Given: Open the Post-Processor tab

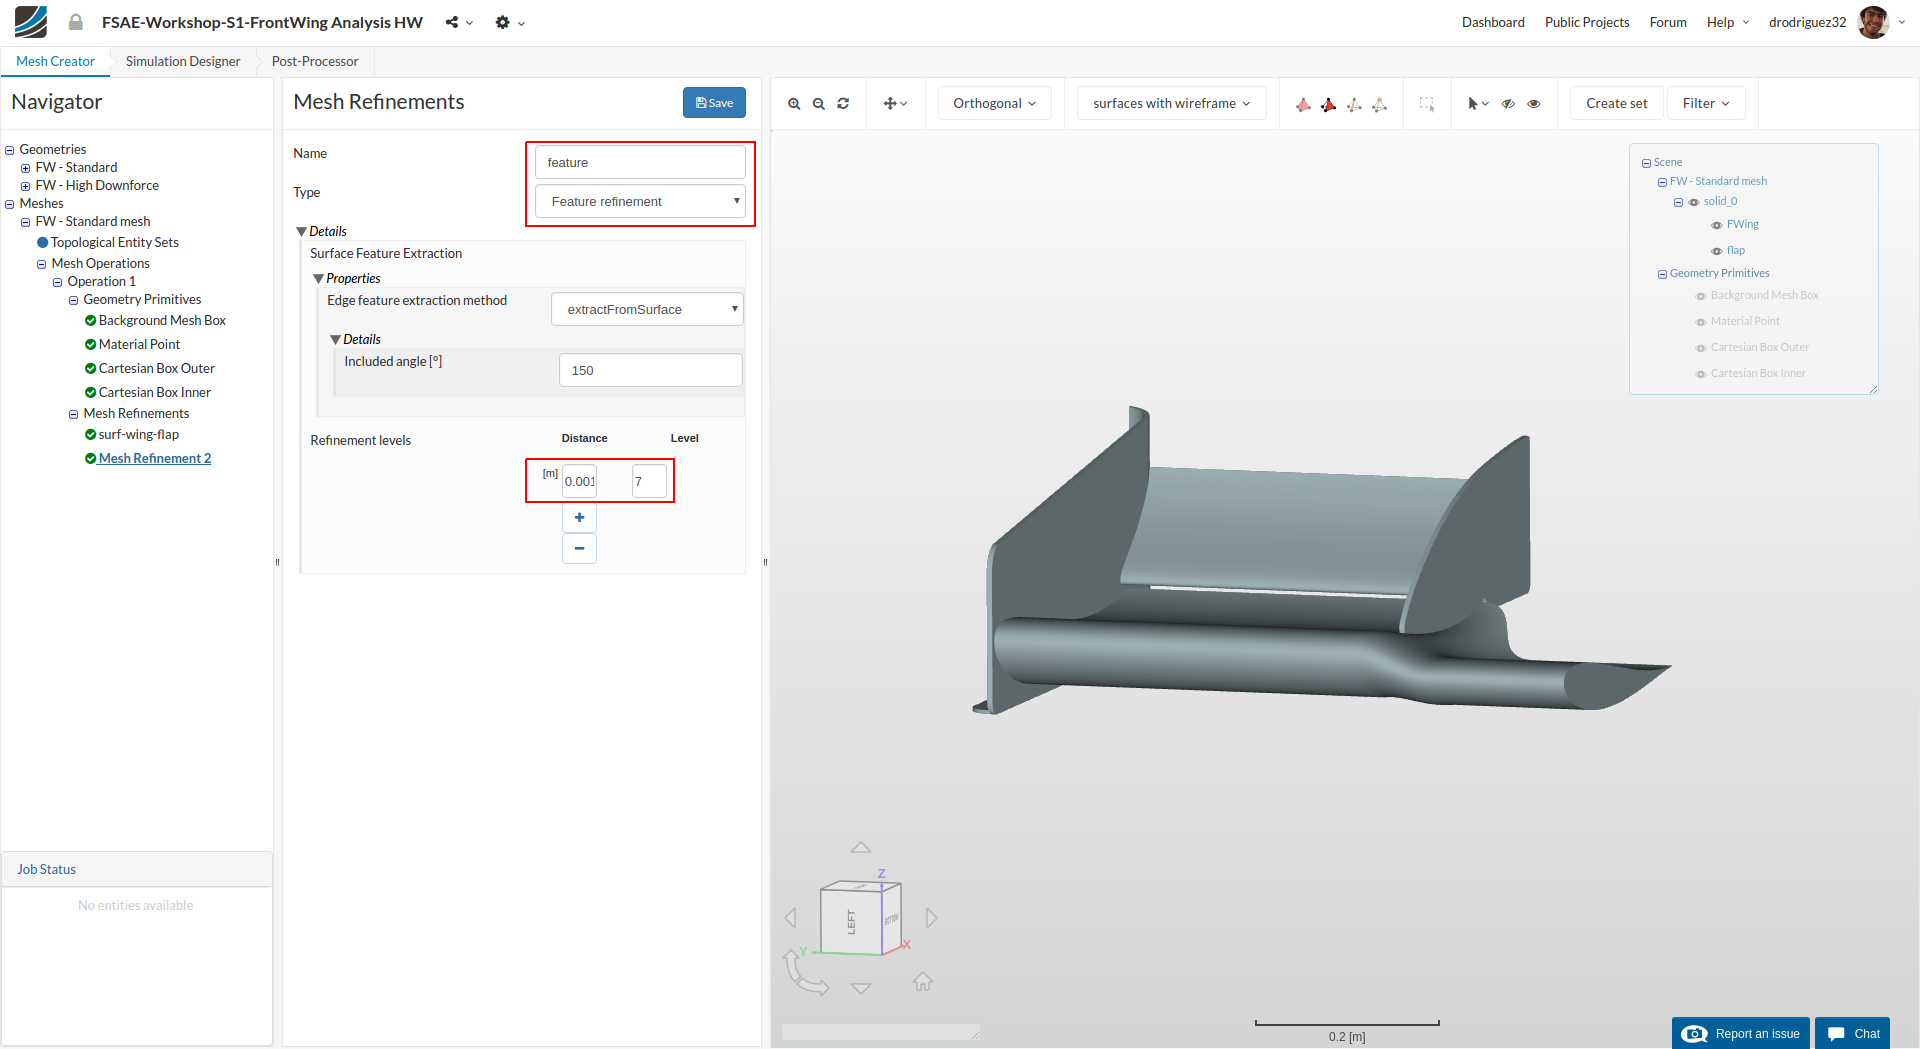Looking at the screenshot, I should pos(315,62).
